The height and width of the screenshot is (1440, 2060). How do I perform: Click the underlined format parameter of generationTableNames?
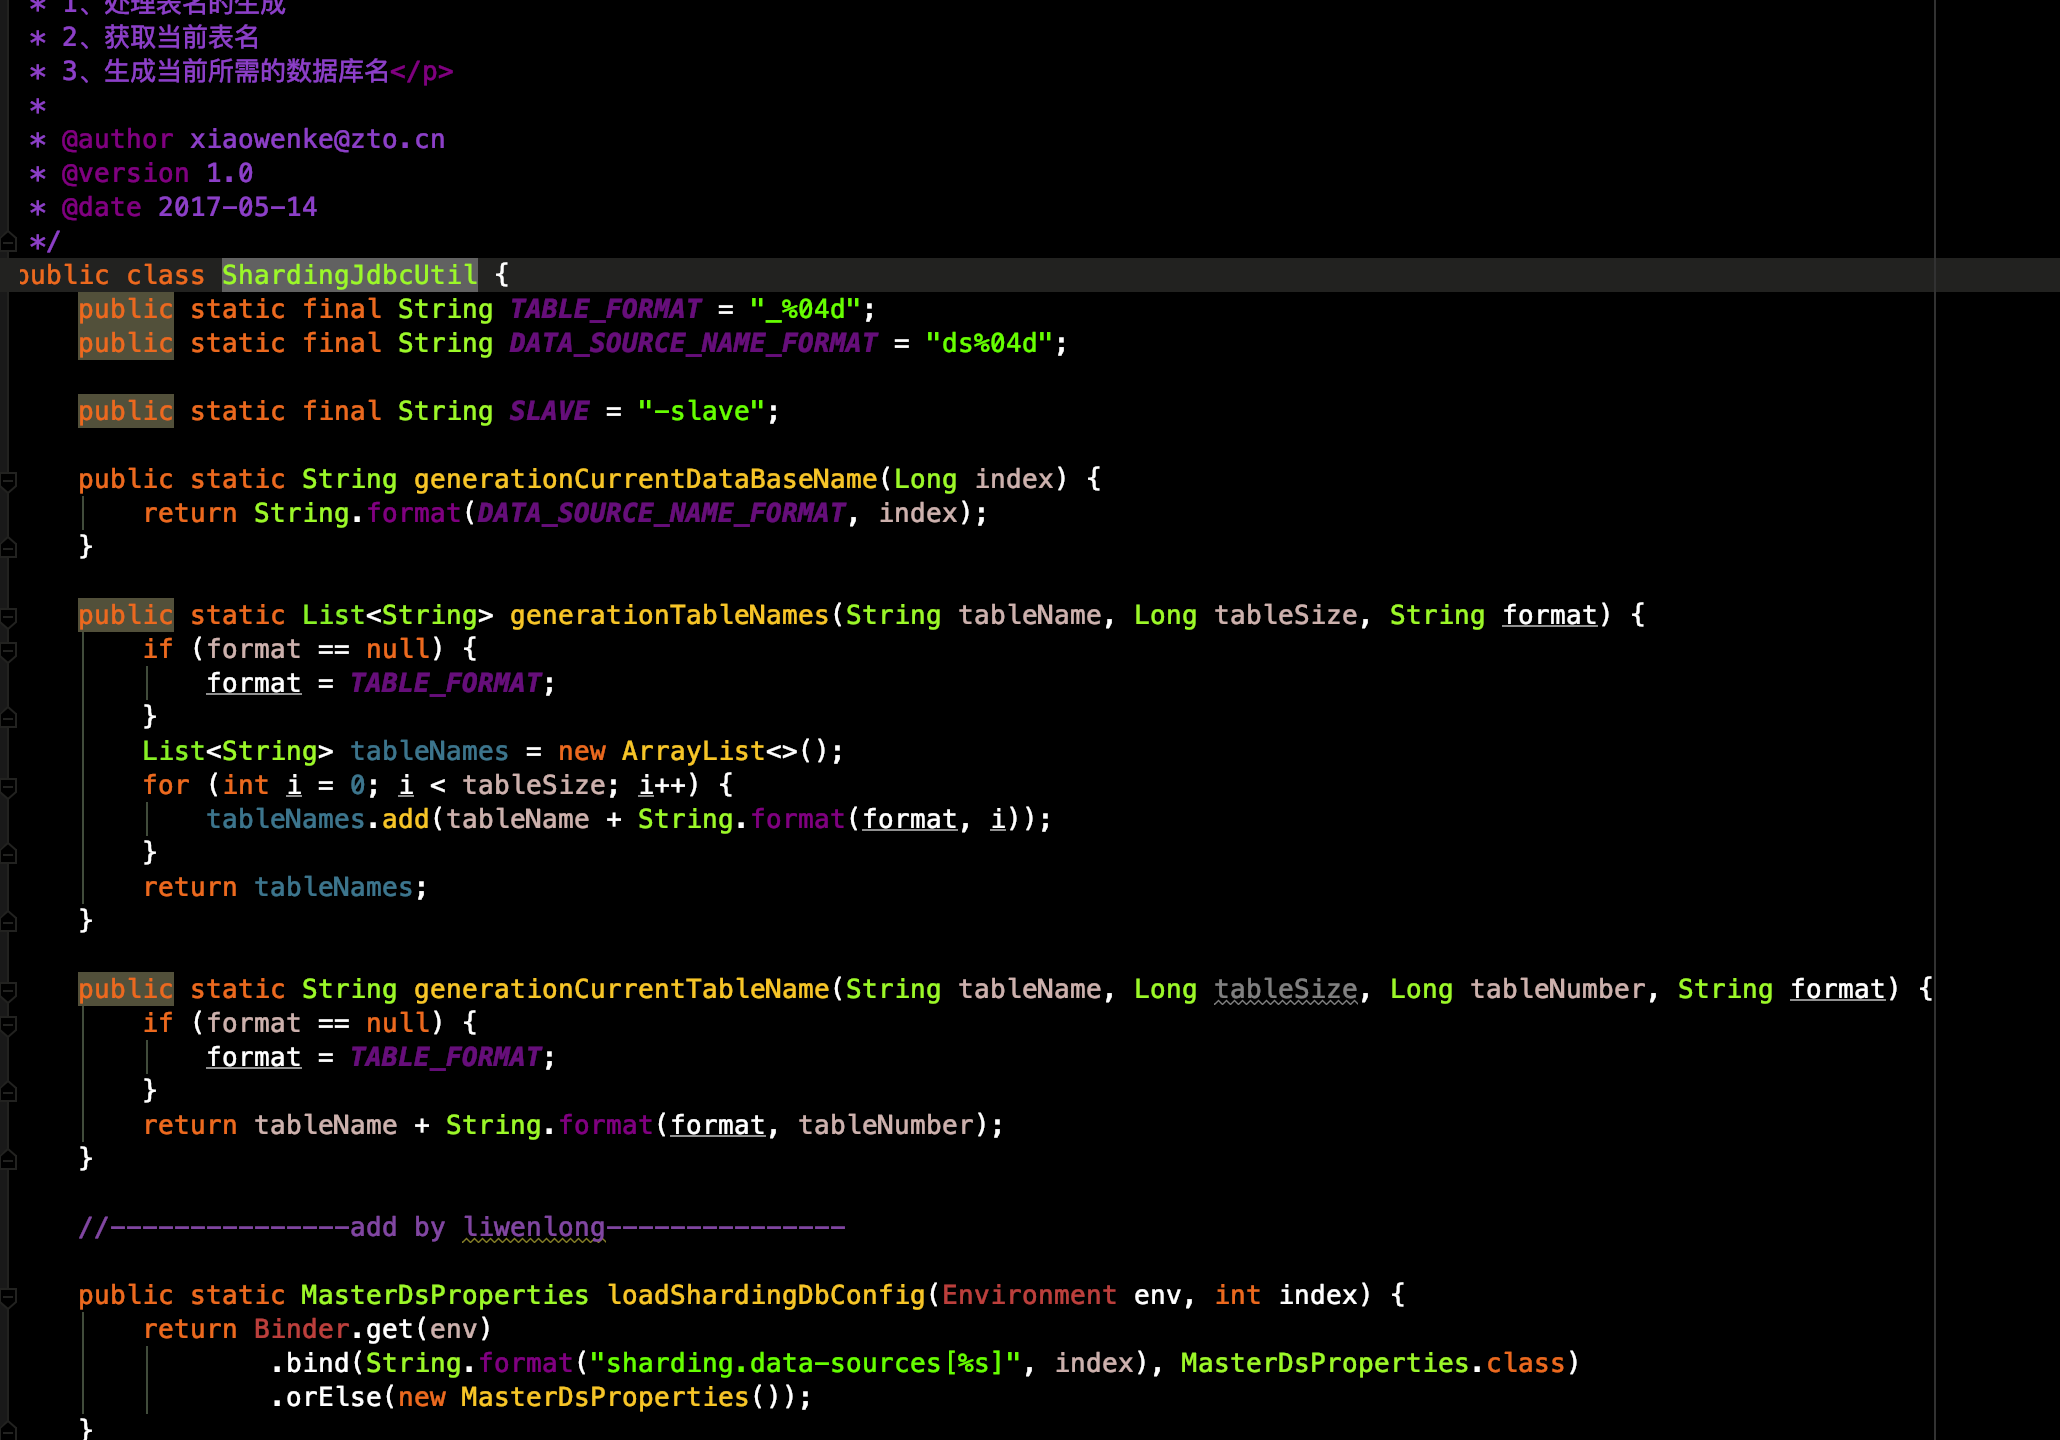[1549, 615]
